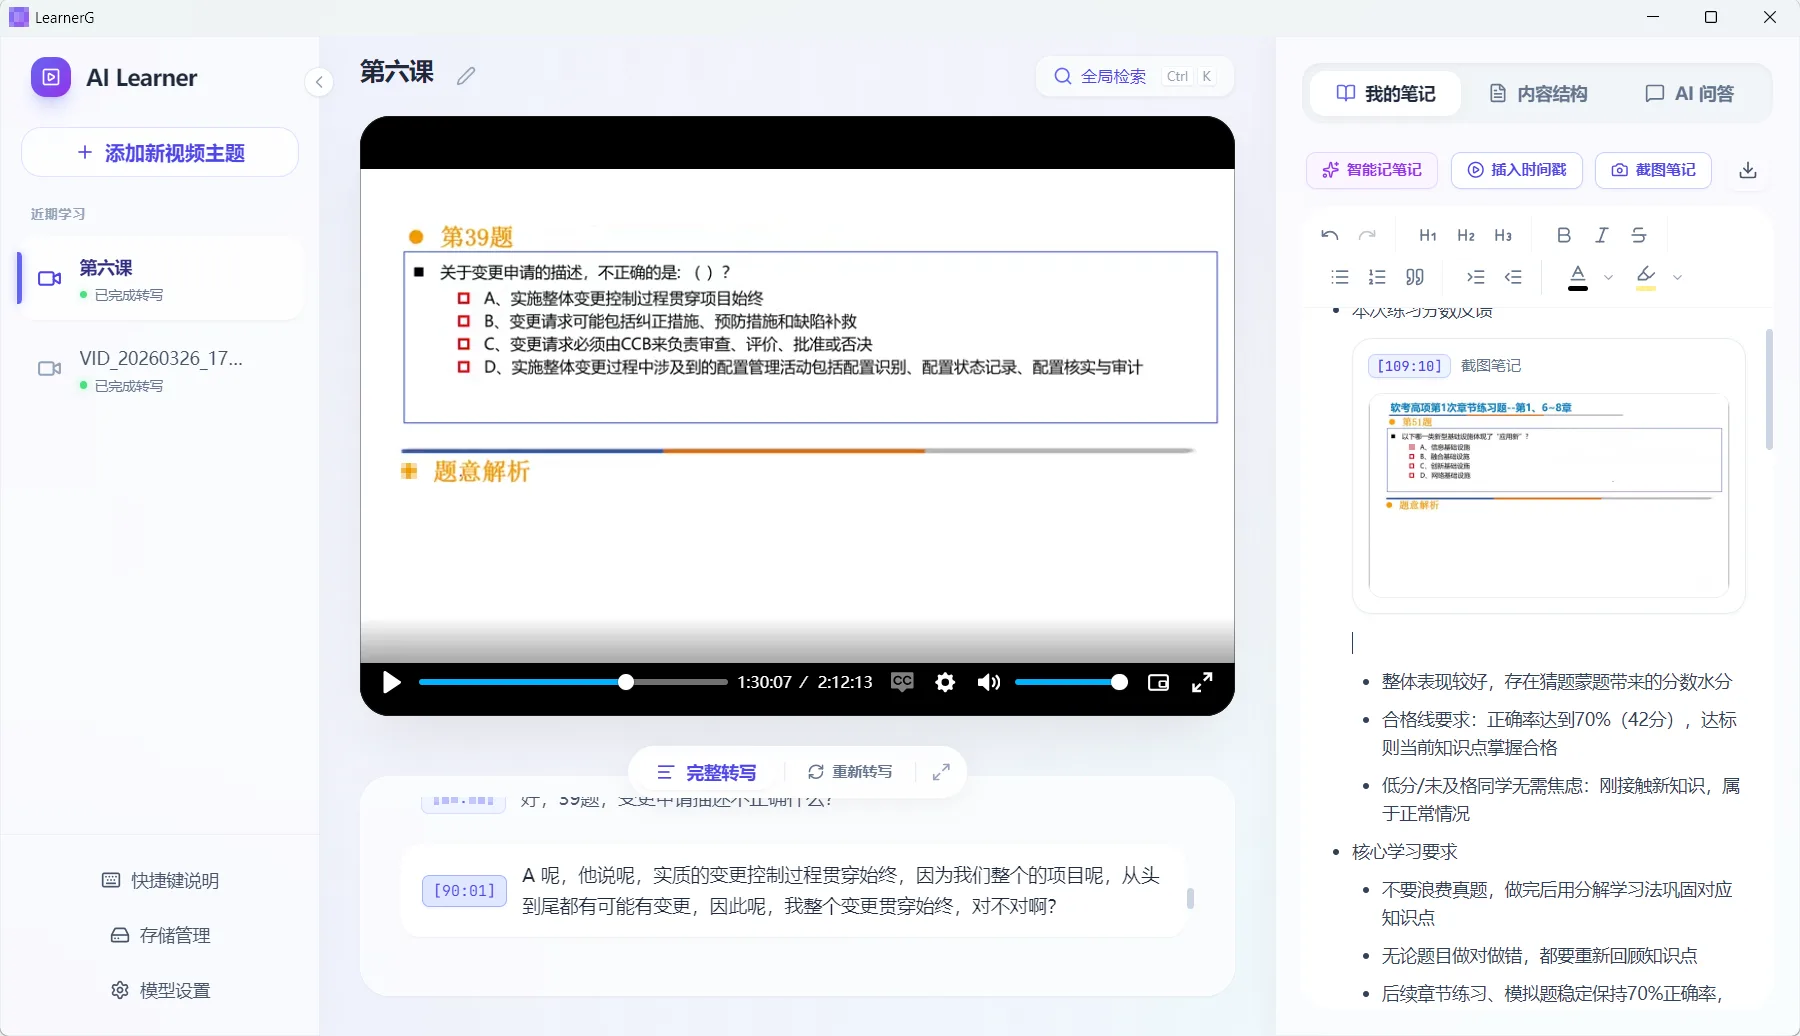Insert bulleted list
This screenshot has width=1800, height=1036.
coord(1340,277)
